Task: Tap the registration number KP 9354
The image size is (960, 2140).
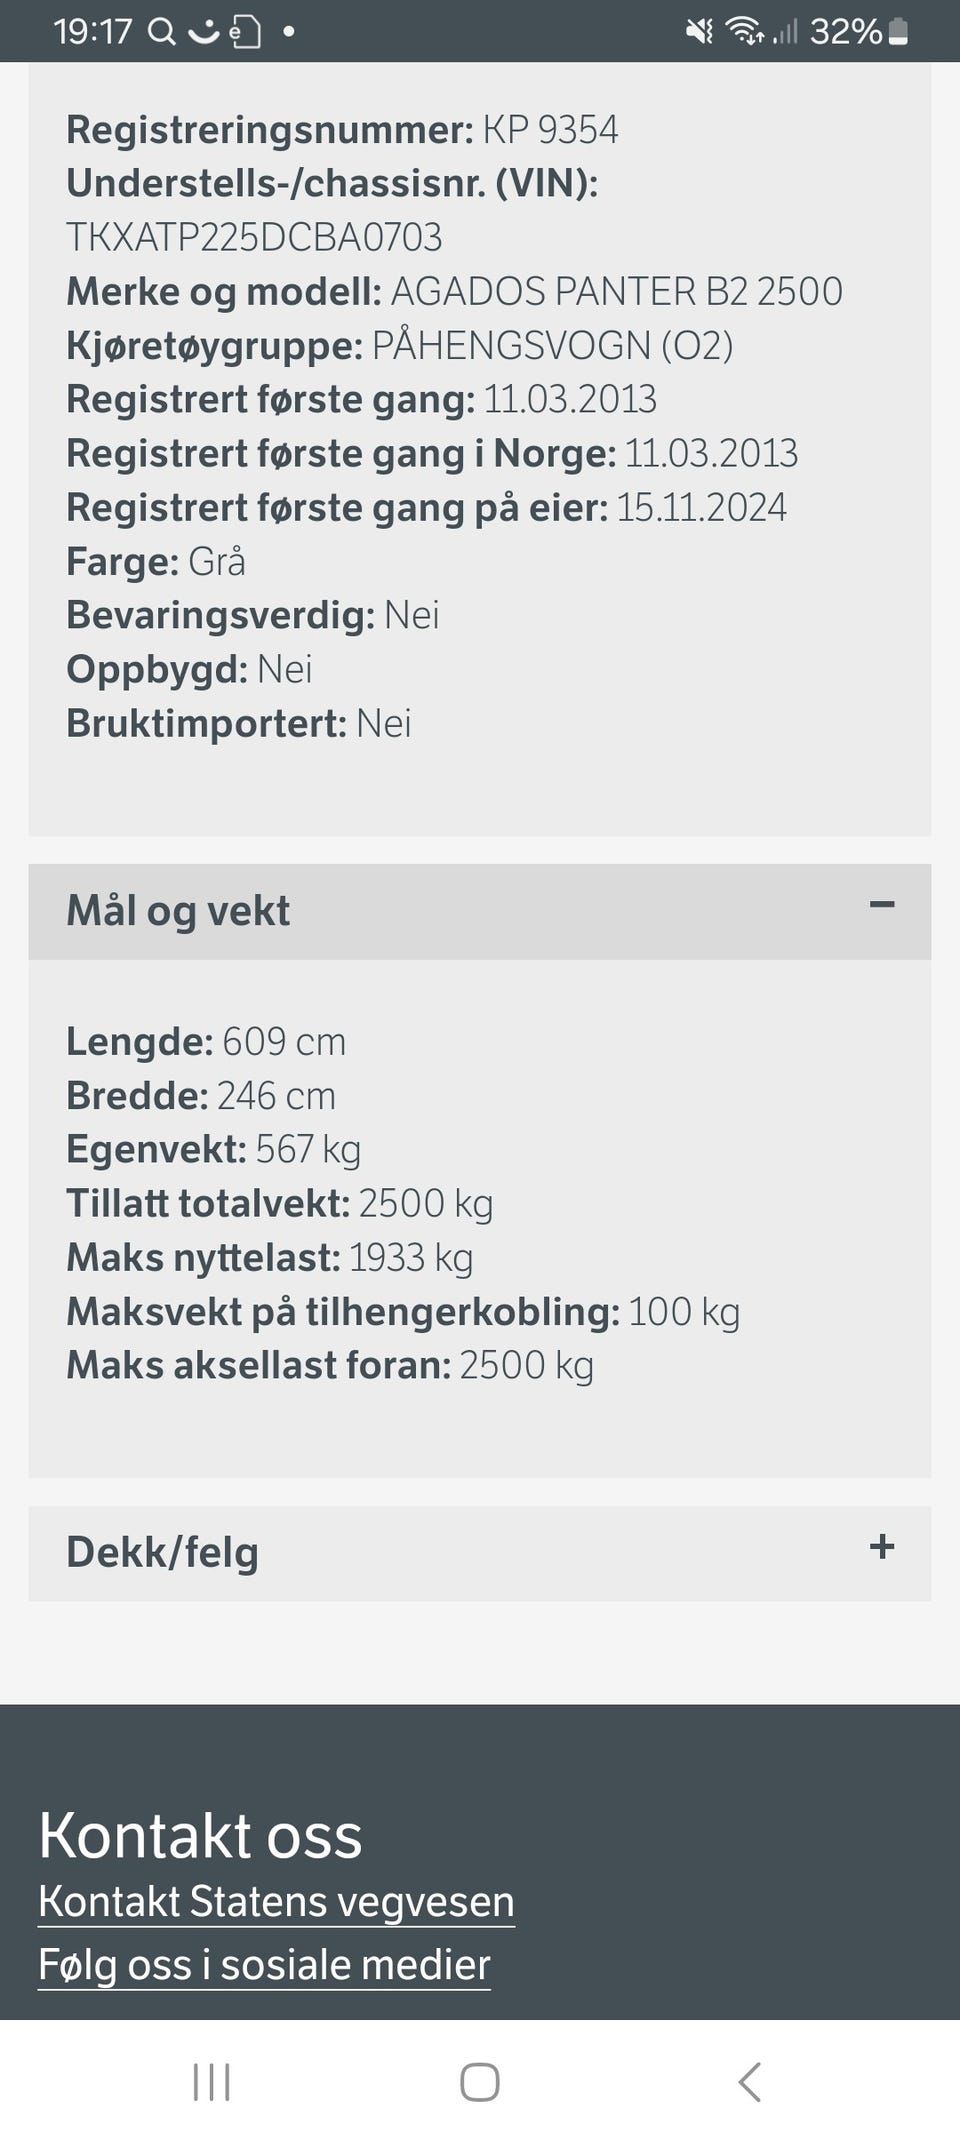Action: pyautogui.click(x=550, y=130)
